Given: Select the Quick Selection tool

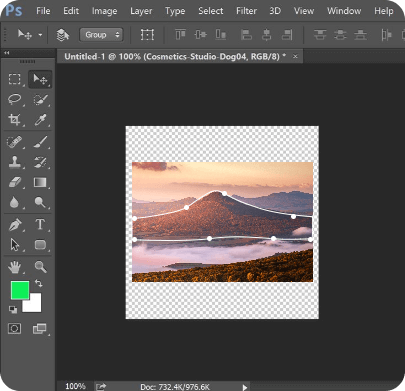Looking at the screenshot, I should [40, 99].
